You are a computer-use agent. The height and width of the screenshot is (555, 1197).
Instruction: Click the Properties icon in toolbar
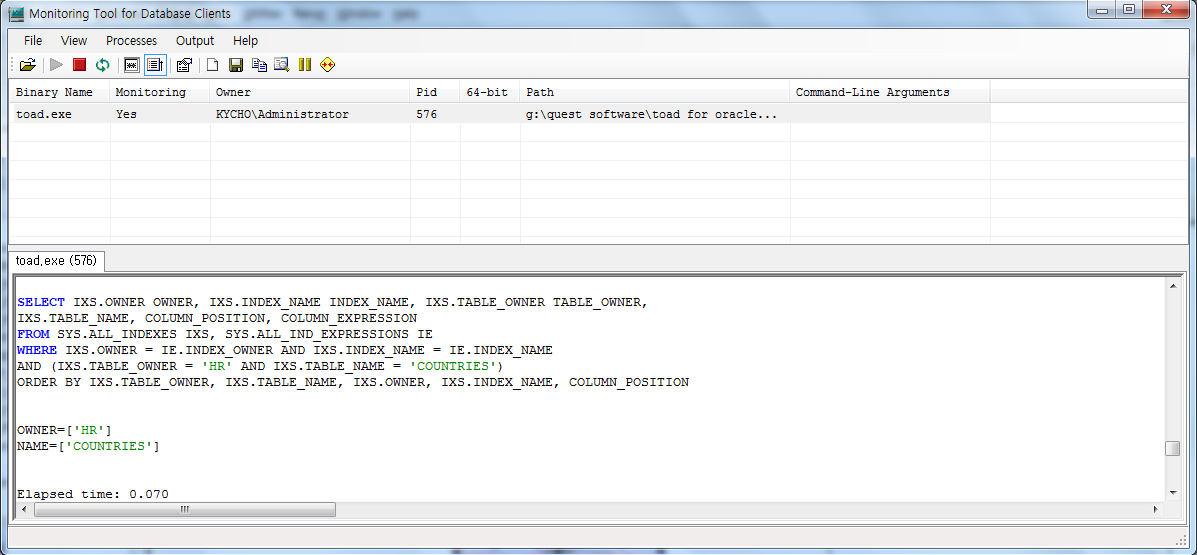(184, 65)
